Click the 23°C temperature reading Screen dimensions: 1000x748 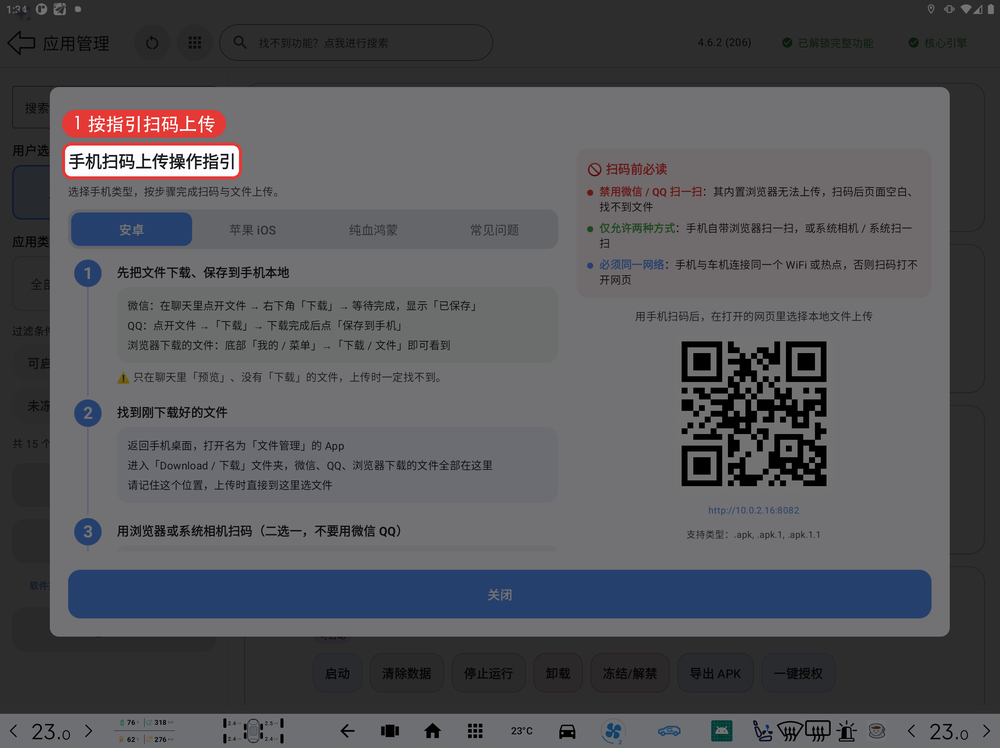coord(522,731)
